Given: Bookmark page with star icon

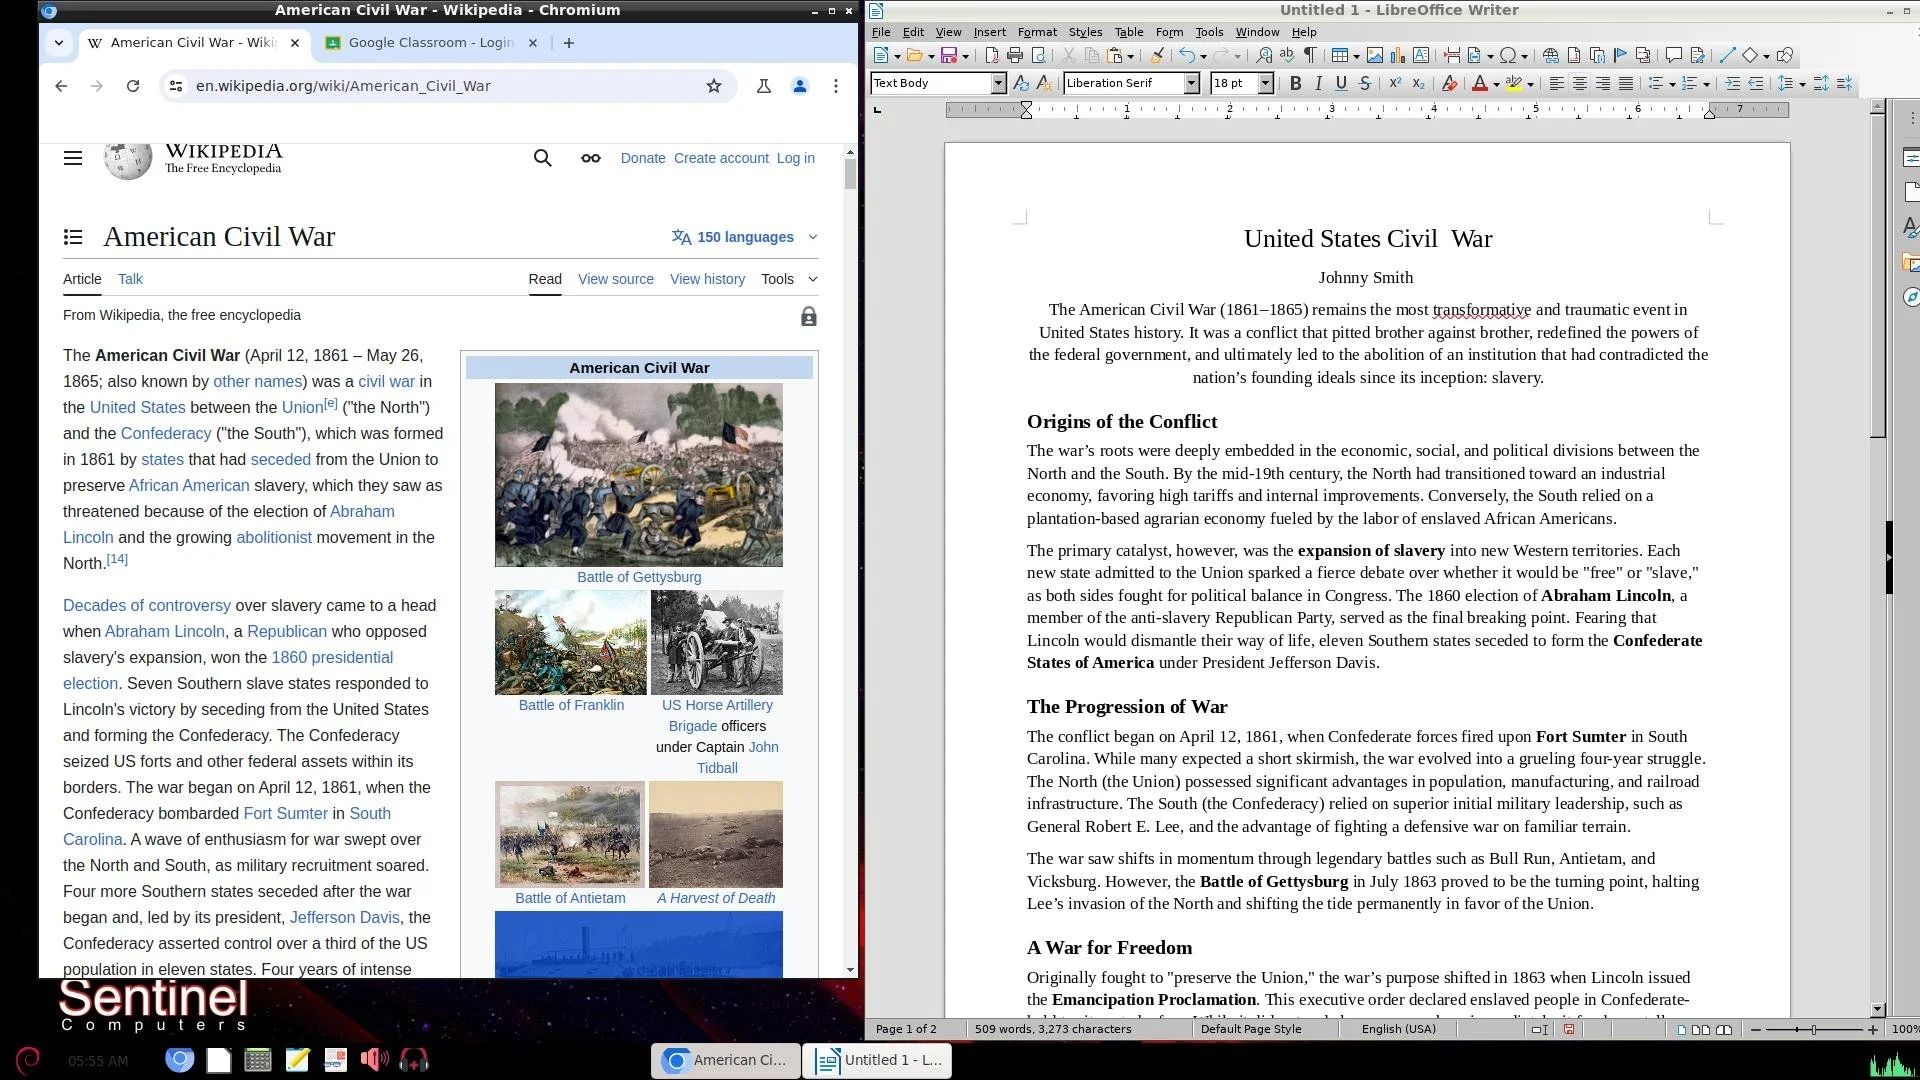Looking at the screenshot, I should pos(714,86).
